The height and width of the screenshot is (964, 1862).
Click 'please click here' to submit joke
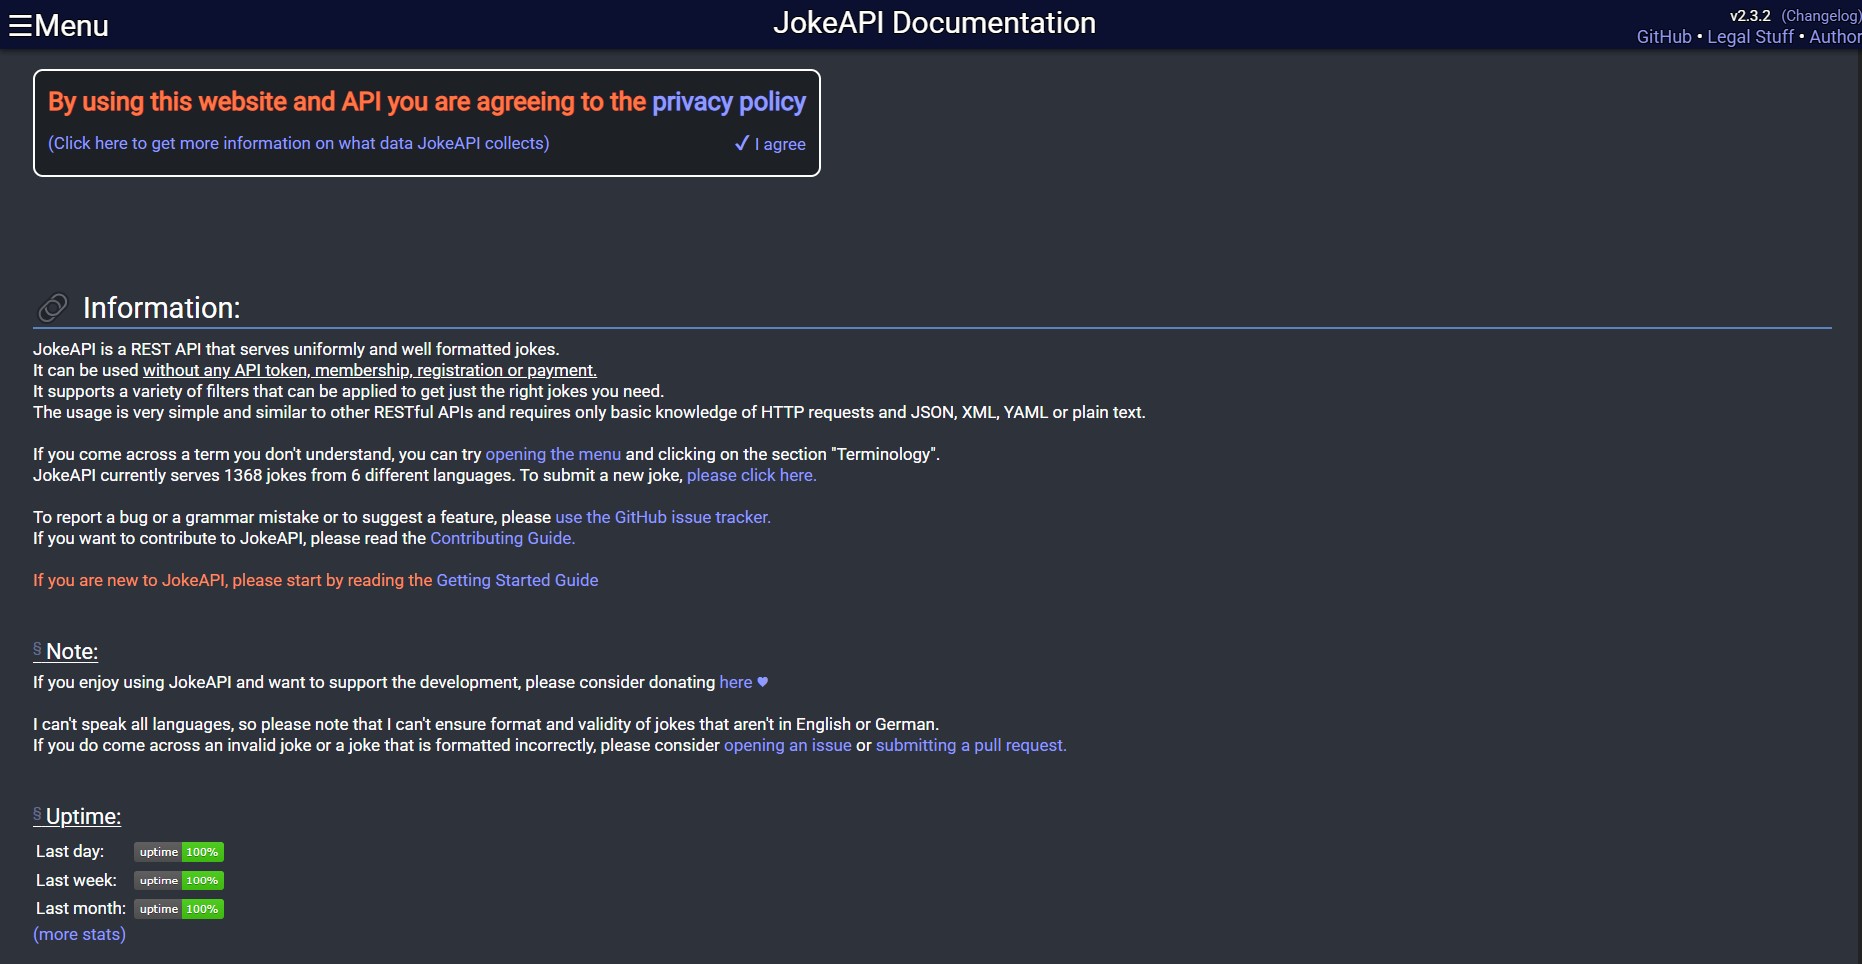click(751, 475)
